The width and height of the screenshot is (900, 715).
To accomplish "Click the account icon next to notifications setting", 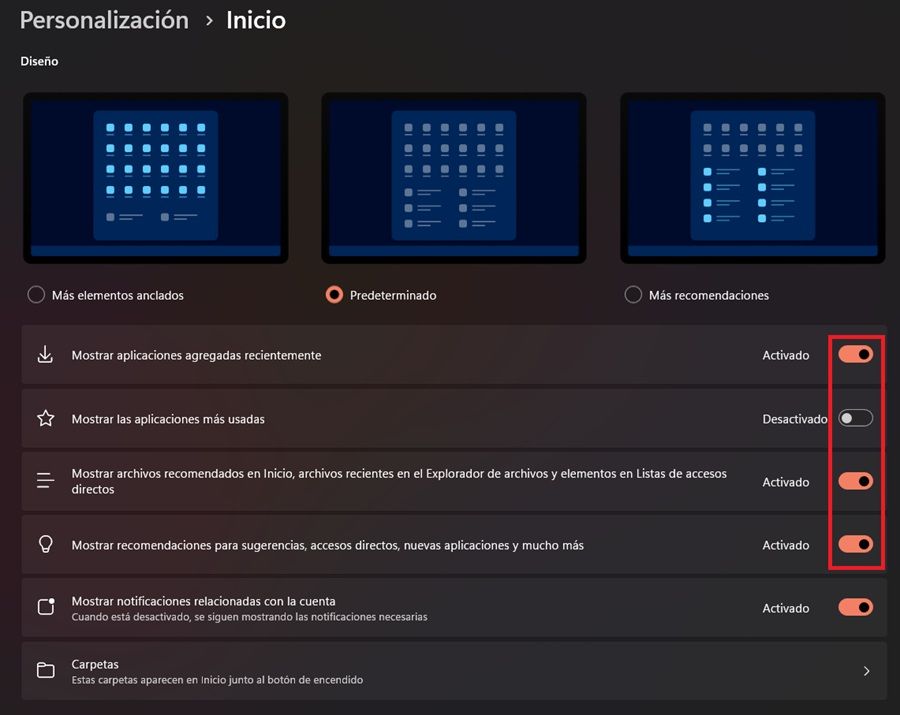I will [x=44, y=607].
